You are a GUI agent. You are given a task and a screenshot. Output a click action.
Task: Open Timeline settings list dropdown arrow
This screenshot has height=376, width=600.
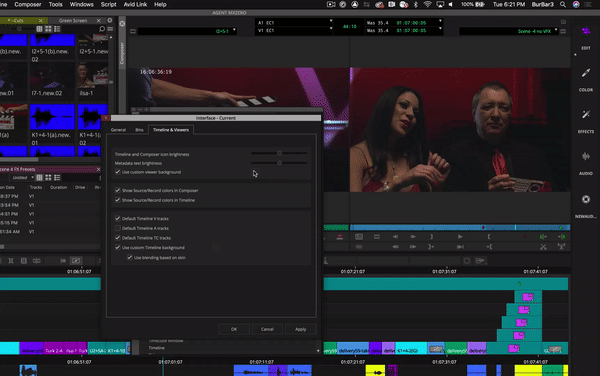tap(318, 350)
